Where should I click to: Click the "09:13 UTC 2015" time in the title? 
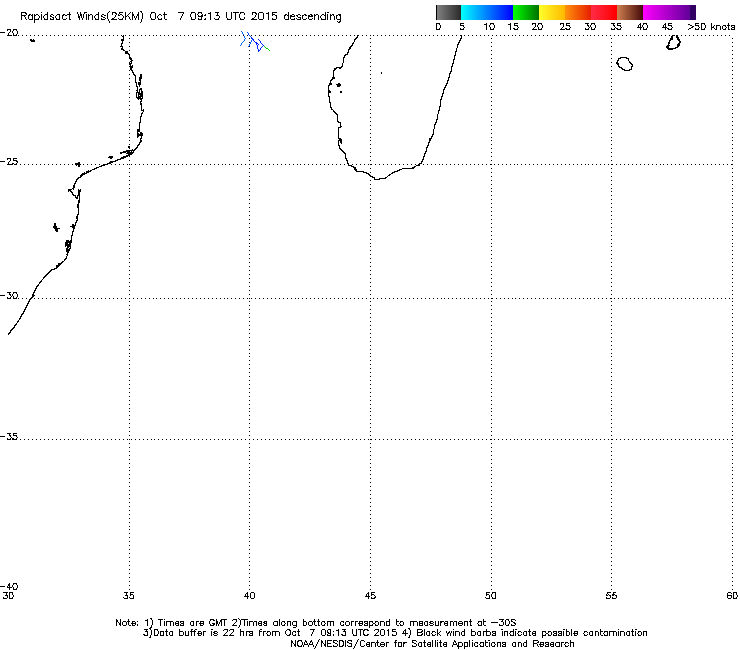point(233,16)
